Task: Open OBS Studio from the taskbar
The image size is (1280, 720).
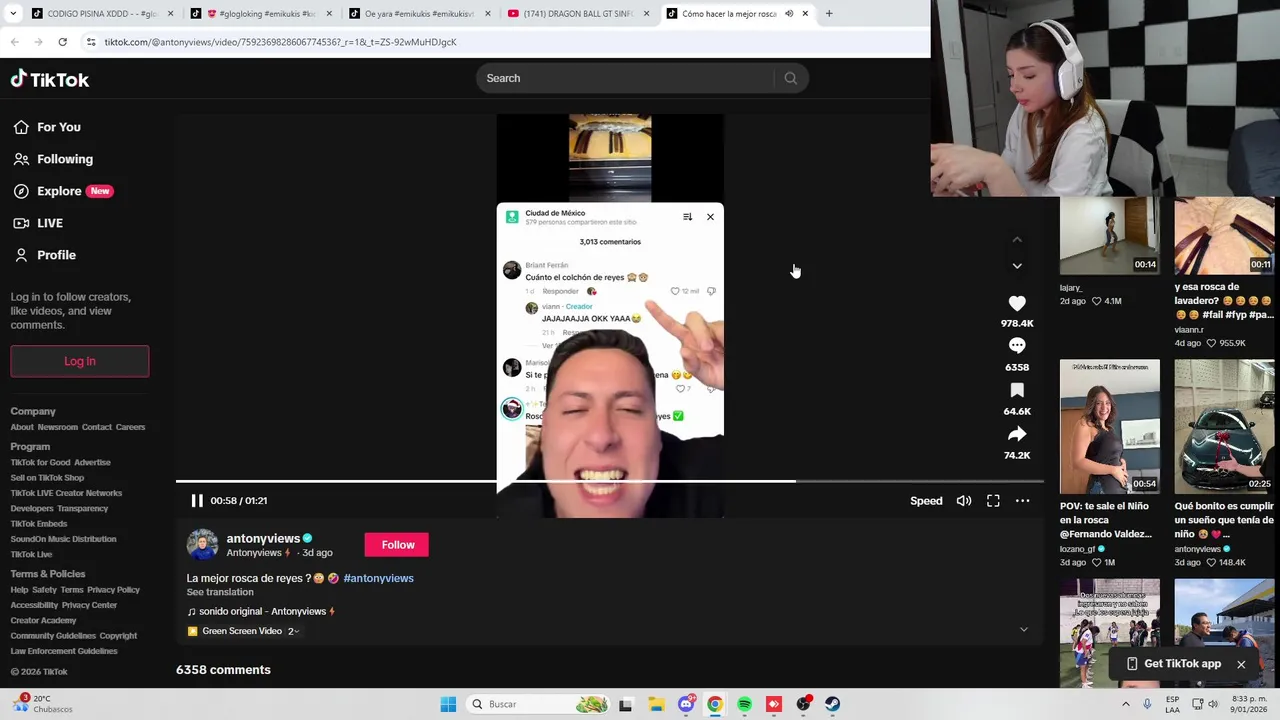Action: [803, 704]
